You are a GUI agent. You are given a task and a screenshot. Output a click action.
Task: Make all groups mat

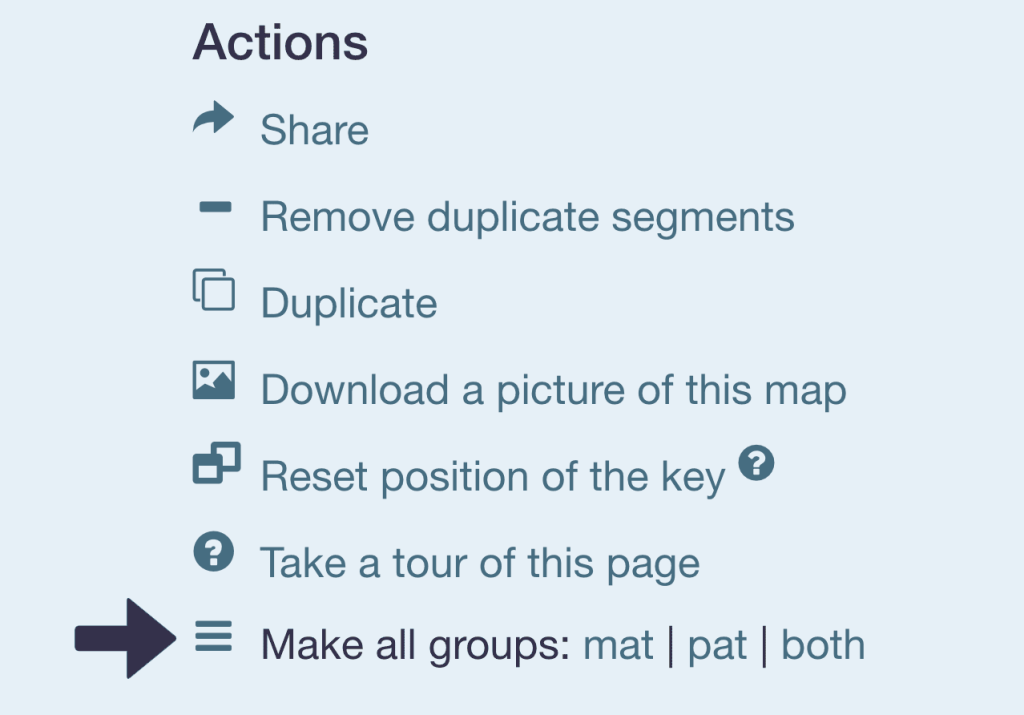618,646
